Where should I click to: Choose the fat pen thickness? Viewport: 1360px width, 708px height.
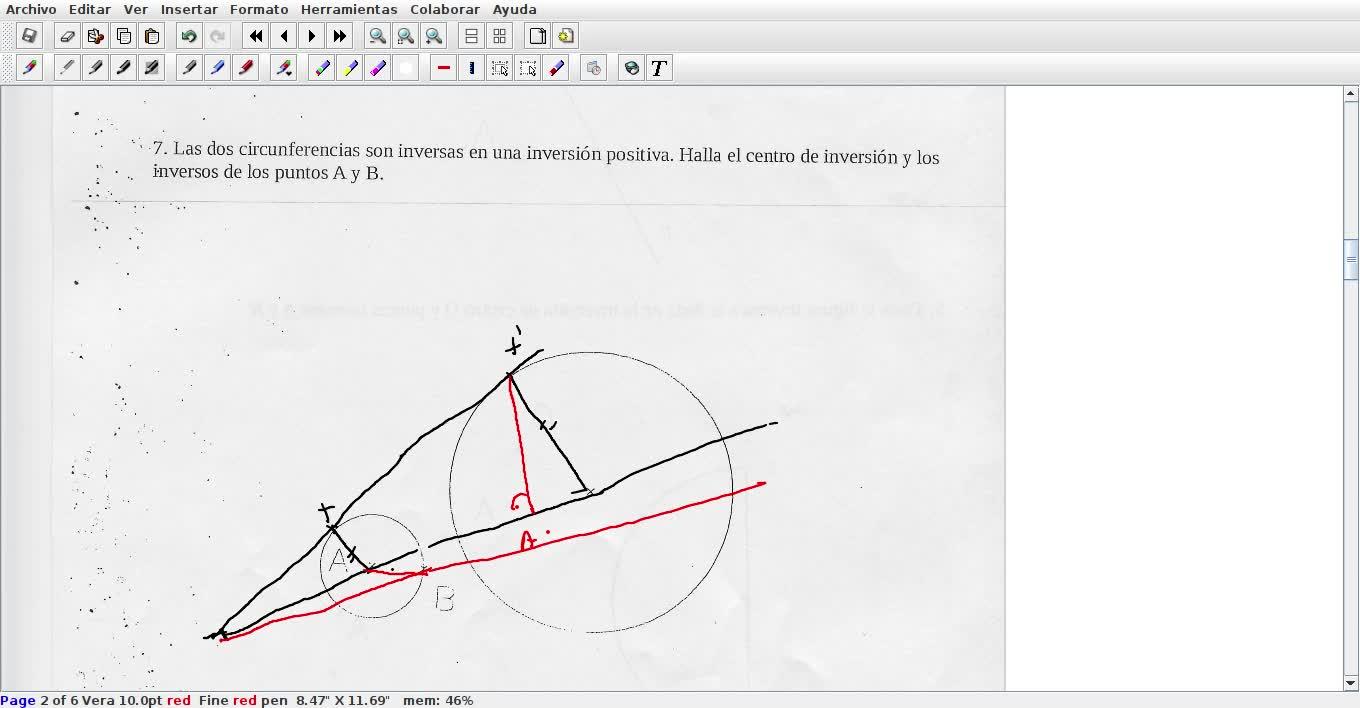pyautogui.click(x=152, y=68)
